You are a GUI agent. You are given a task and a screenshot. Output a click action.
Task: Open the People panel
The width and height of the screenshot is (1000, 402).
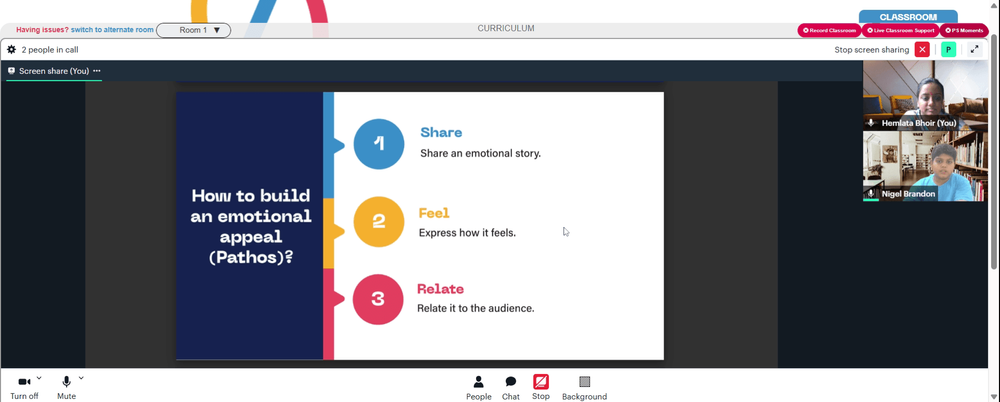pos(478,388)
